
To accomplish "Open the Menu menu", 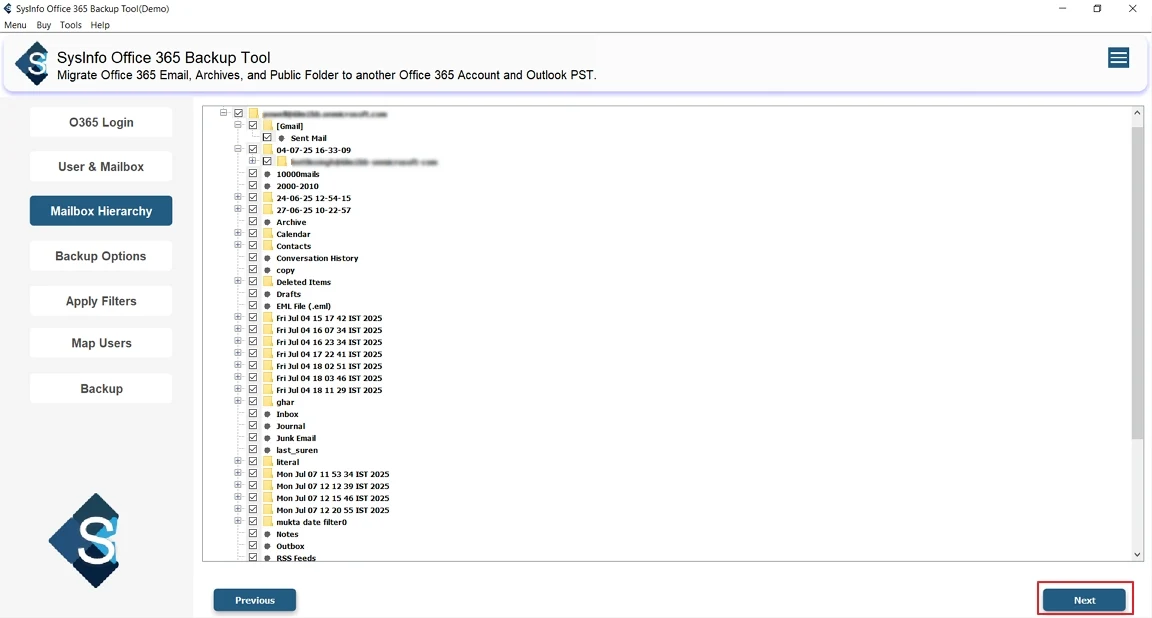I will 15,25.
